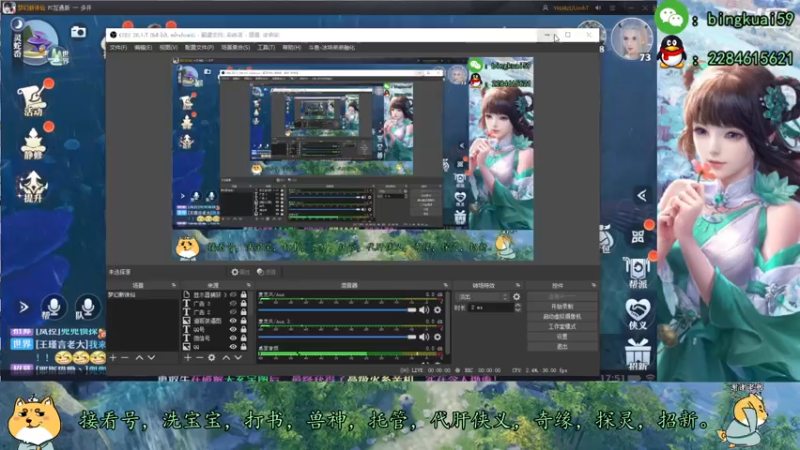Click the 帮 guild voice microphone icon
The width and height of the screenshot is (800, 450).
[53, 307]
